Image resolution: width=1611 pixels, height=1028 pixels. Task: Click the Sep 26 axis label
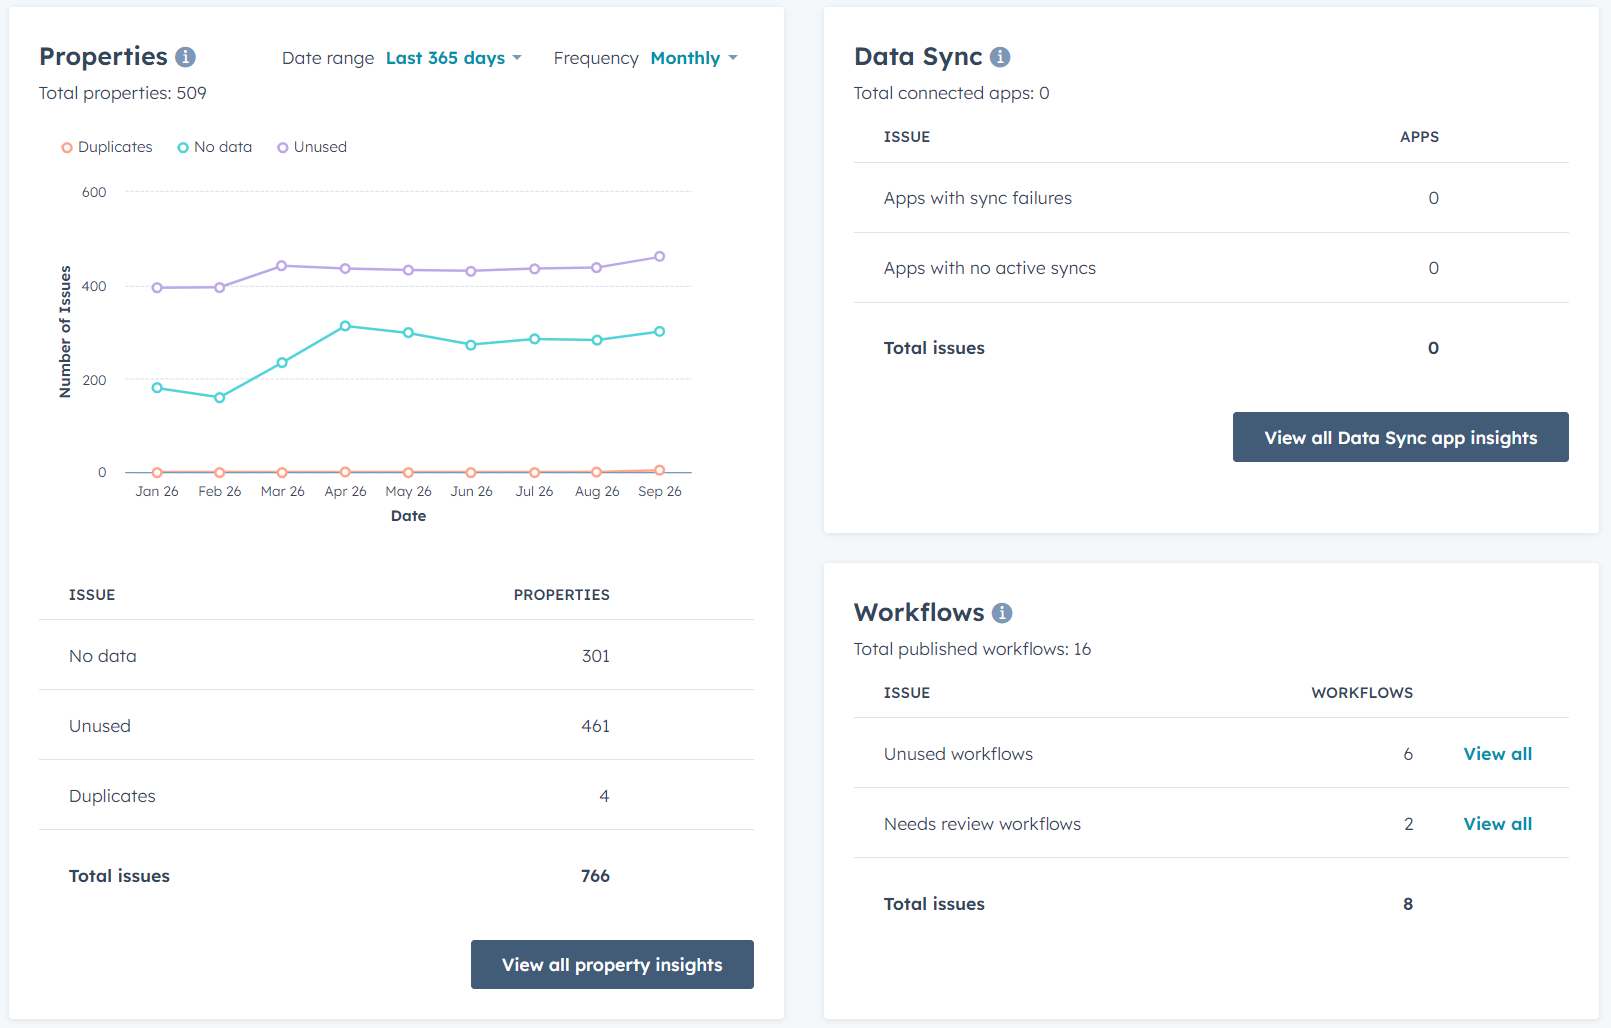click(660, 491)
